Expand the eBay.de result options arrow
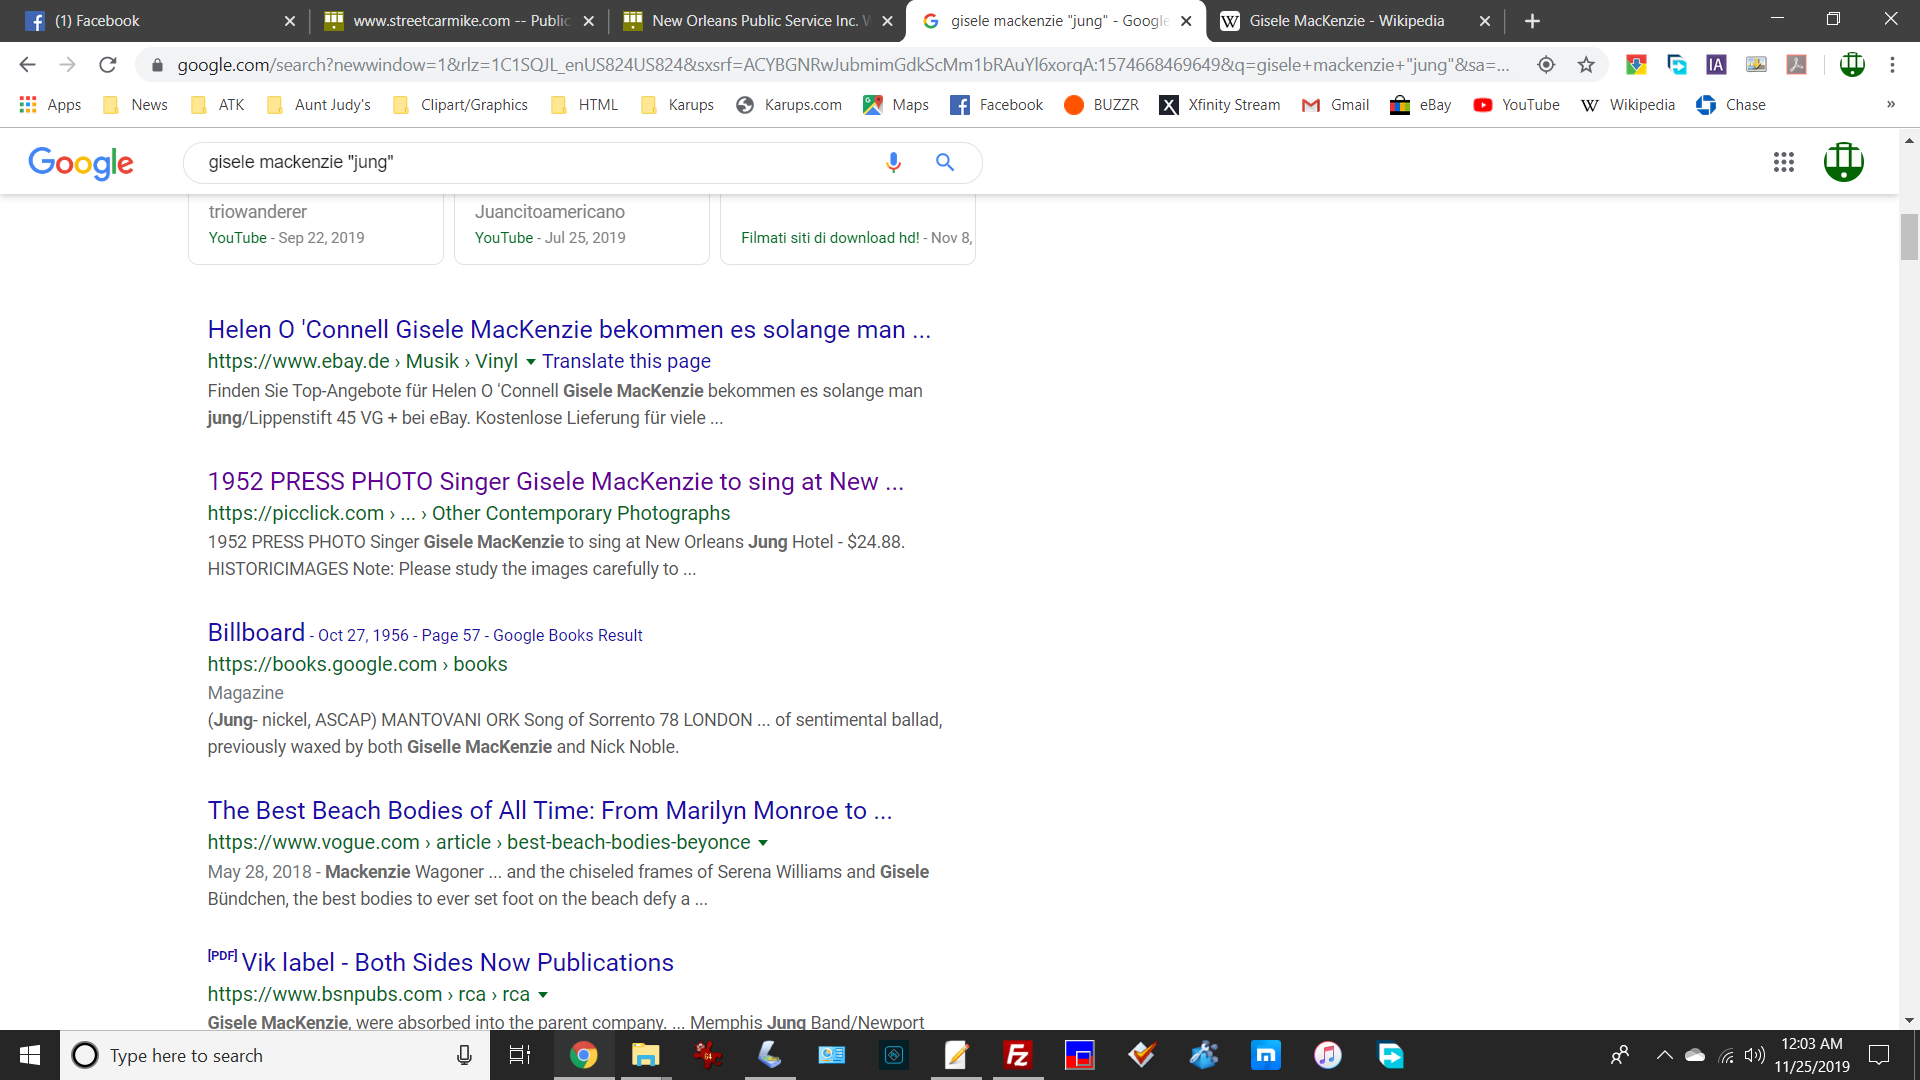1920x1080 pixels. [531, 362]
